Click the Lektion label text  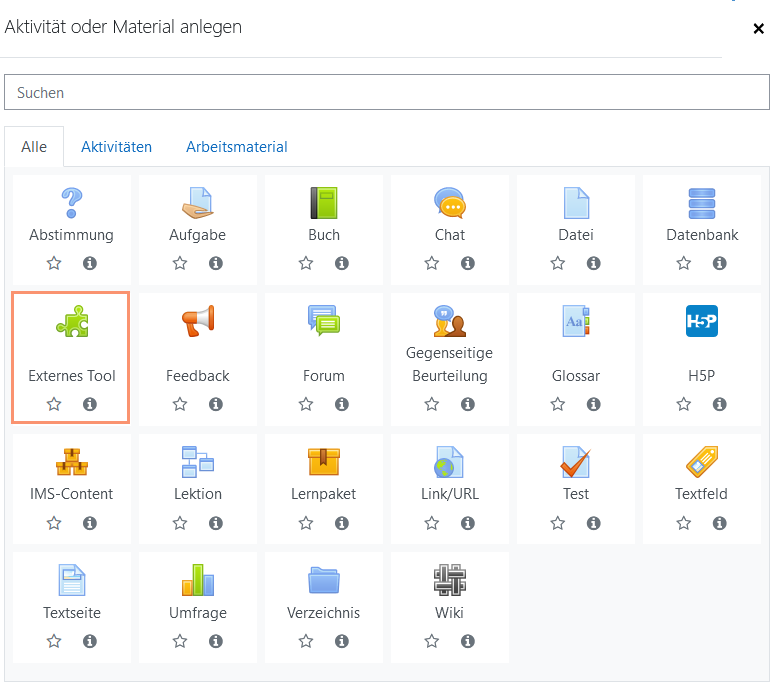coord(198,494)
